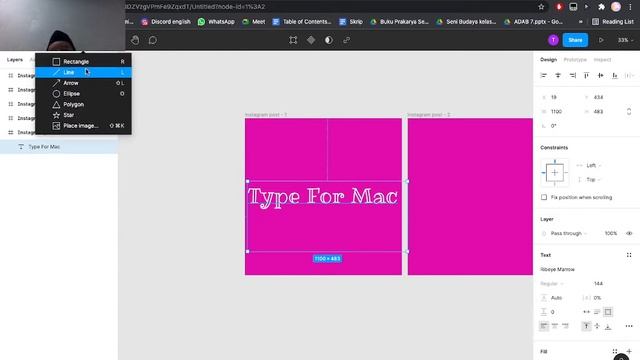Click the Fill styles four-dot icon

[x=615, y=351]
